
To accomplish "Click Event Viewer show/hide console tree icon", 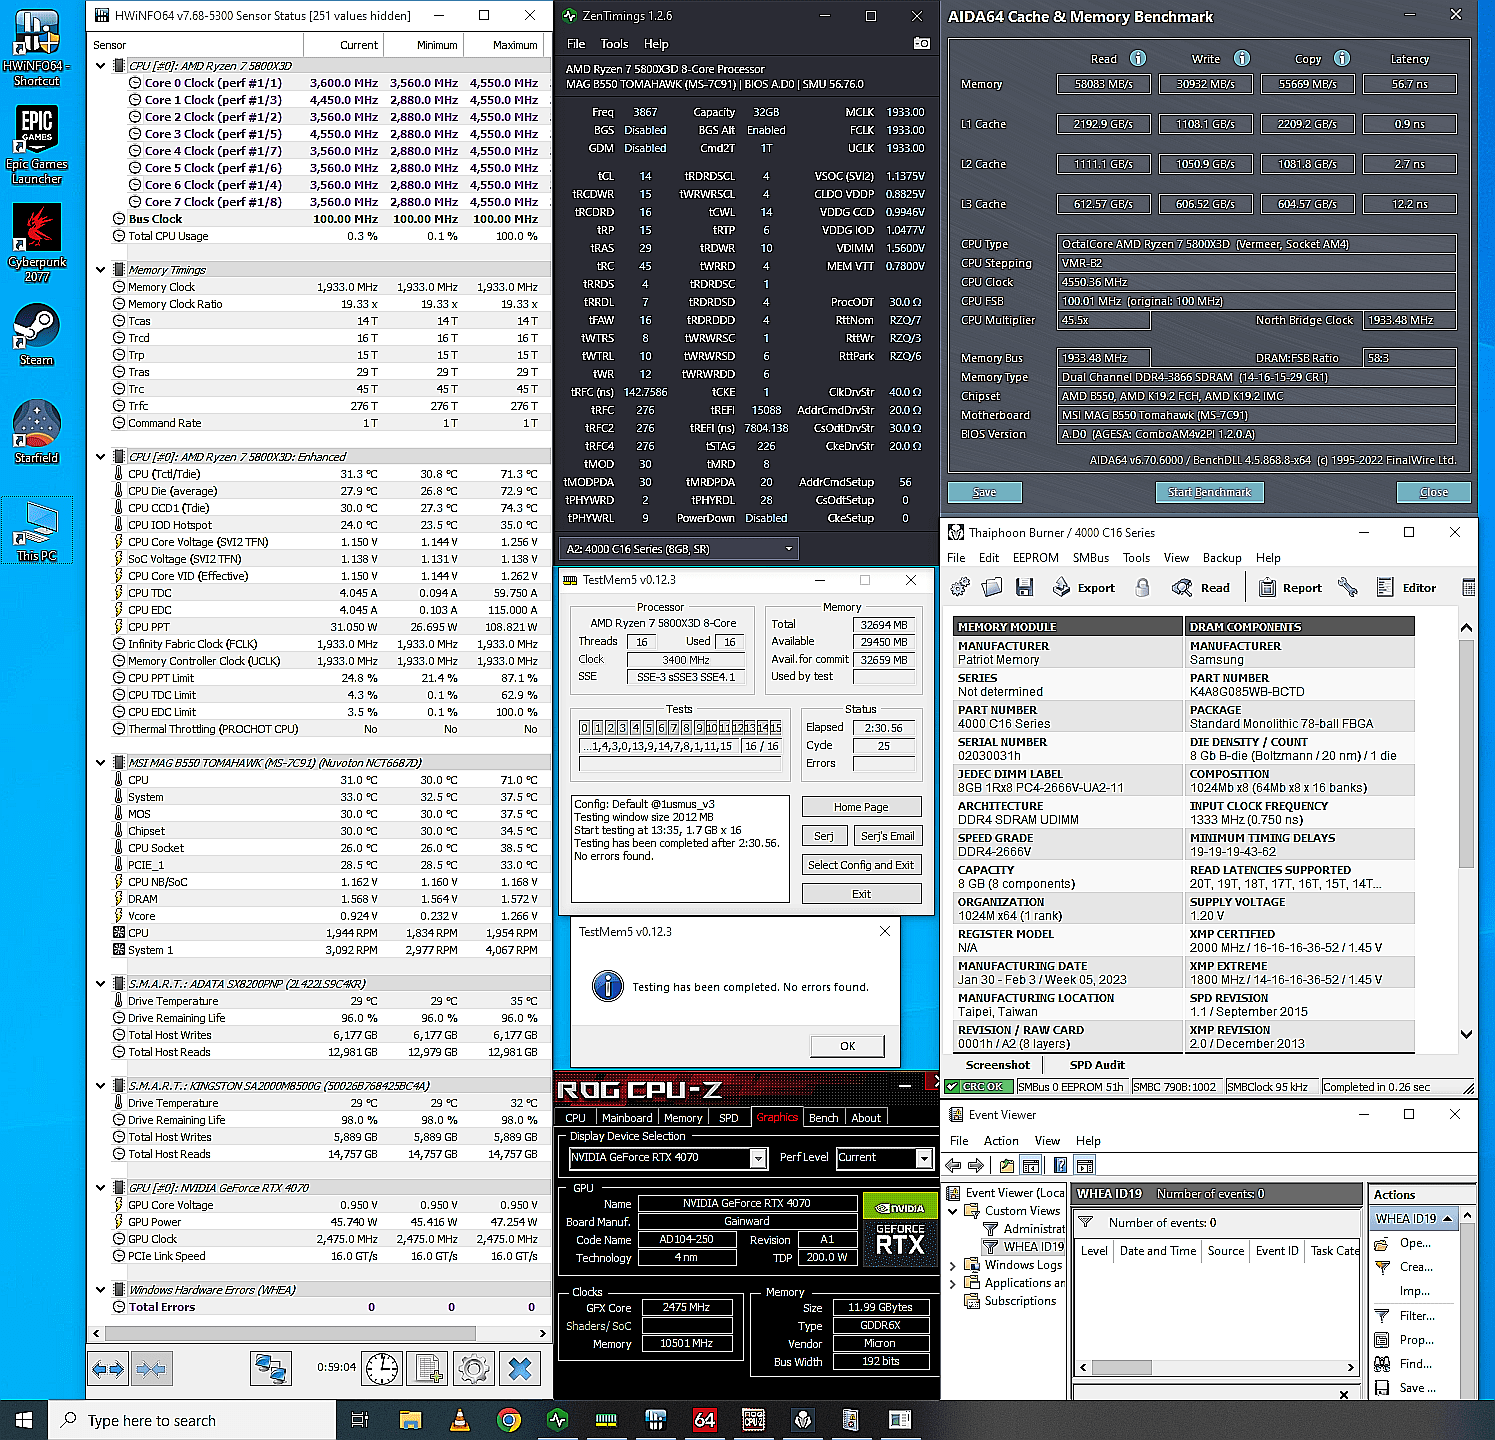I will (x=1031, y=1165).
